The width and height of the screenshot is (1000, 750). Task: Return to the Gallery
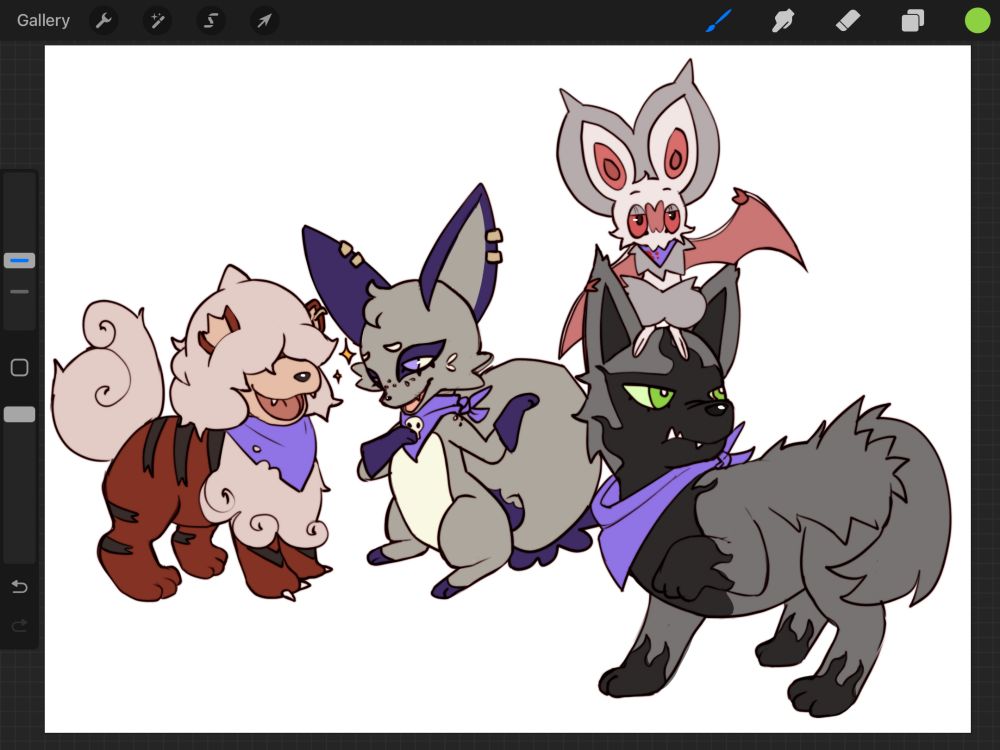coord(43,20)
